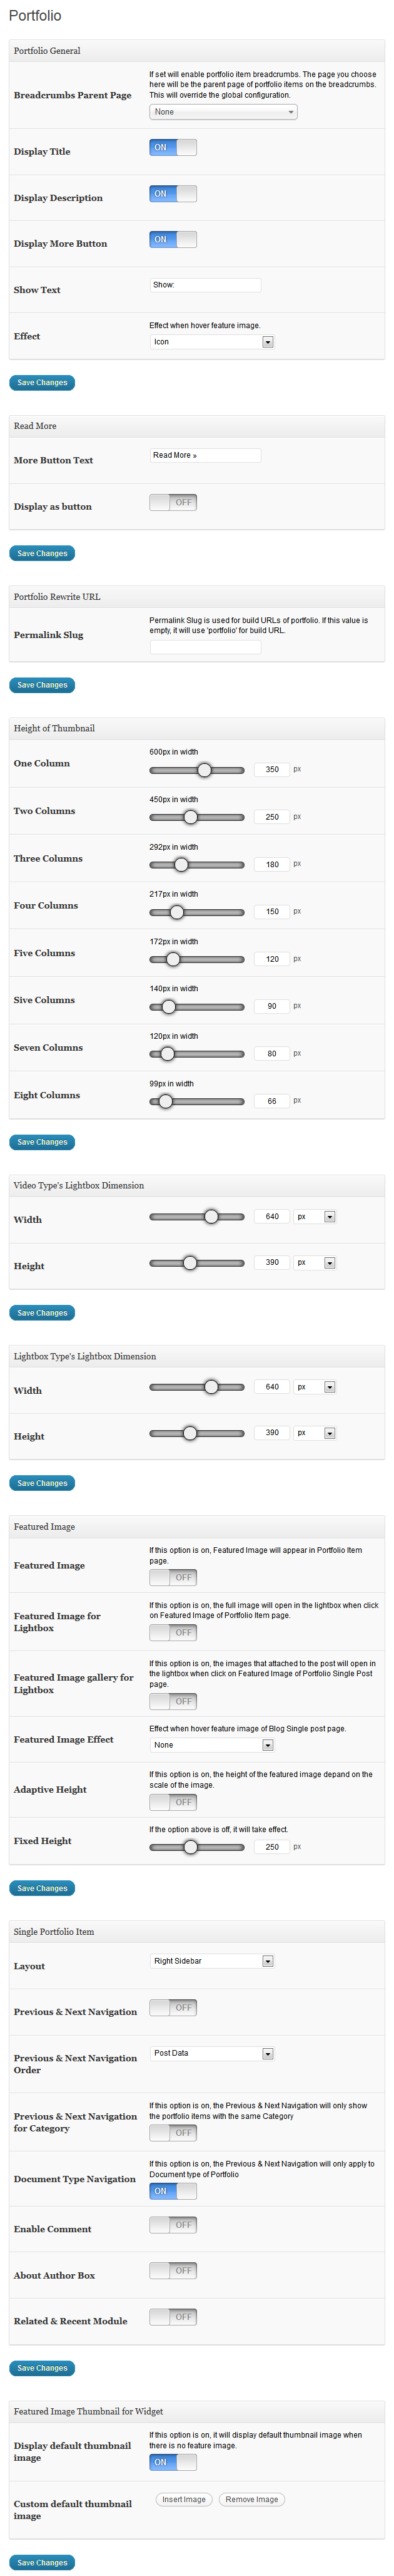Toggle Document Type Navigation switch
The width and height of the screenshot is (394, 2576).
(x=173, y=2191)
